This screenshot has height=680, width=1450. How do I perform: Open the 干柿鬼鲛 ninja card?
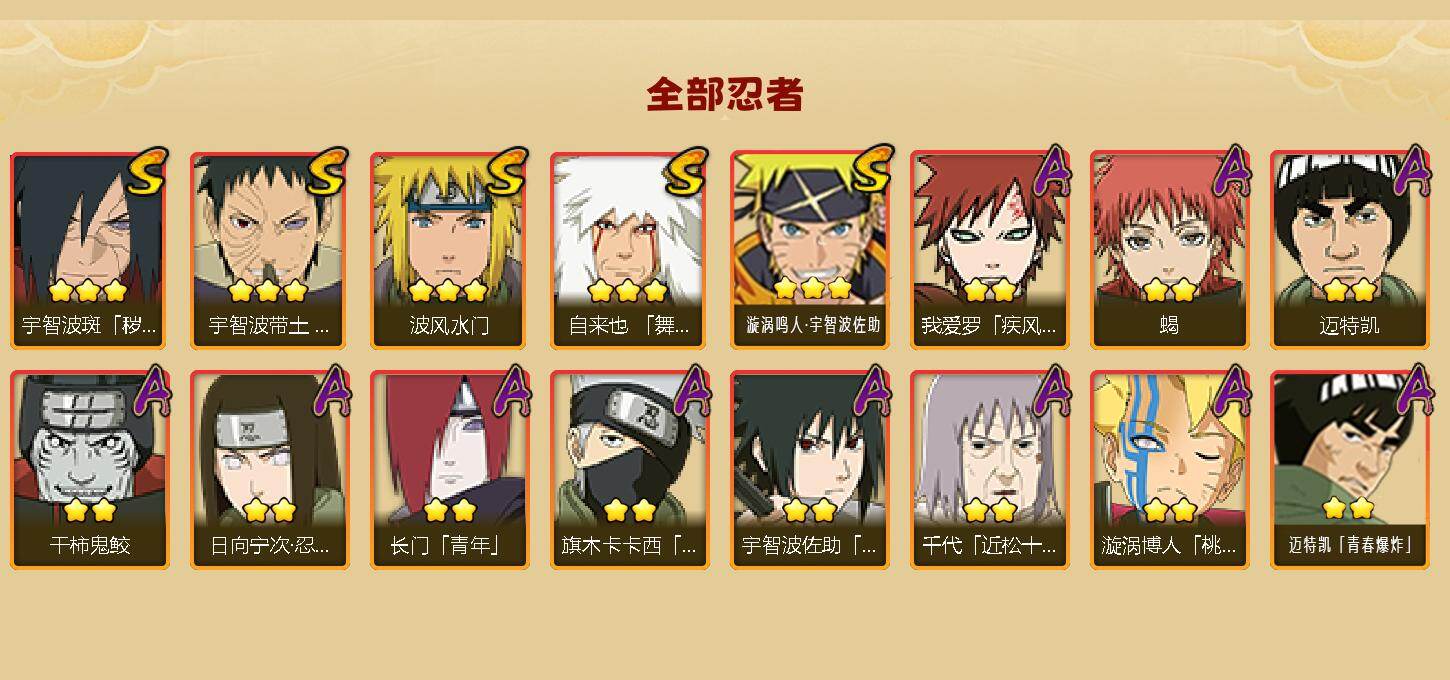pos(90,470)
